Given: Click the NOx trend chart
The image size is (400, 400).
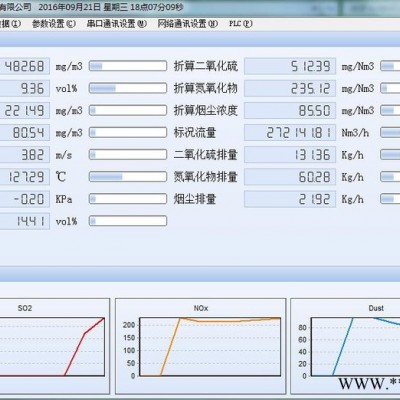Looking at the screenshot, I should pos(201,347).
